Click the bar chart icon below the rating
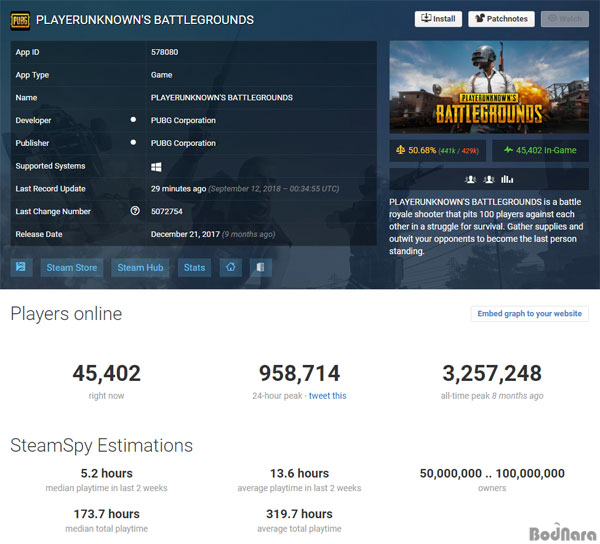This screenshot has width=600, height=544. click(507, 179)
